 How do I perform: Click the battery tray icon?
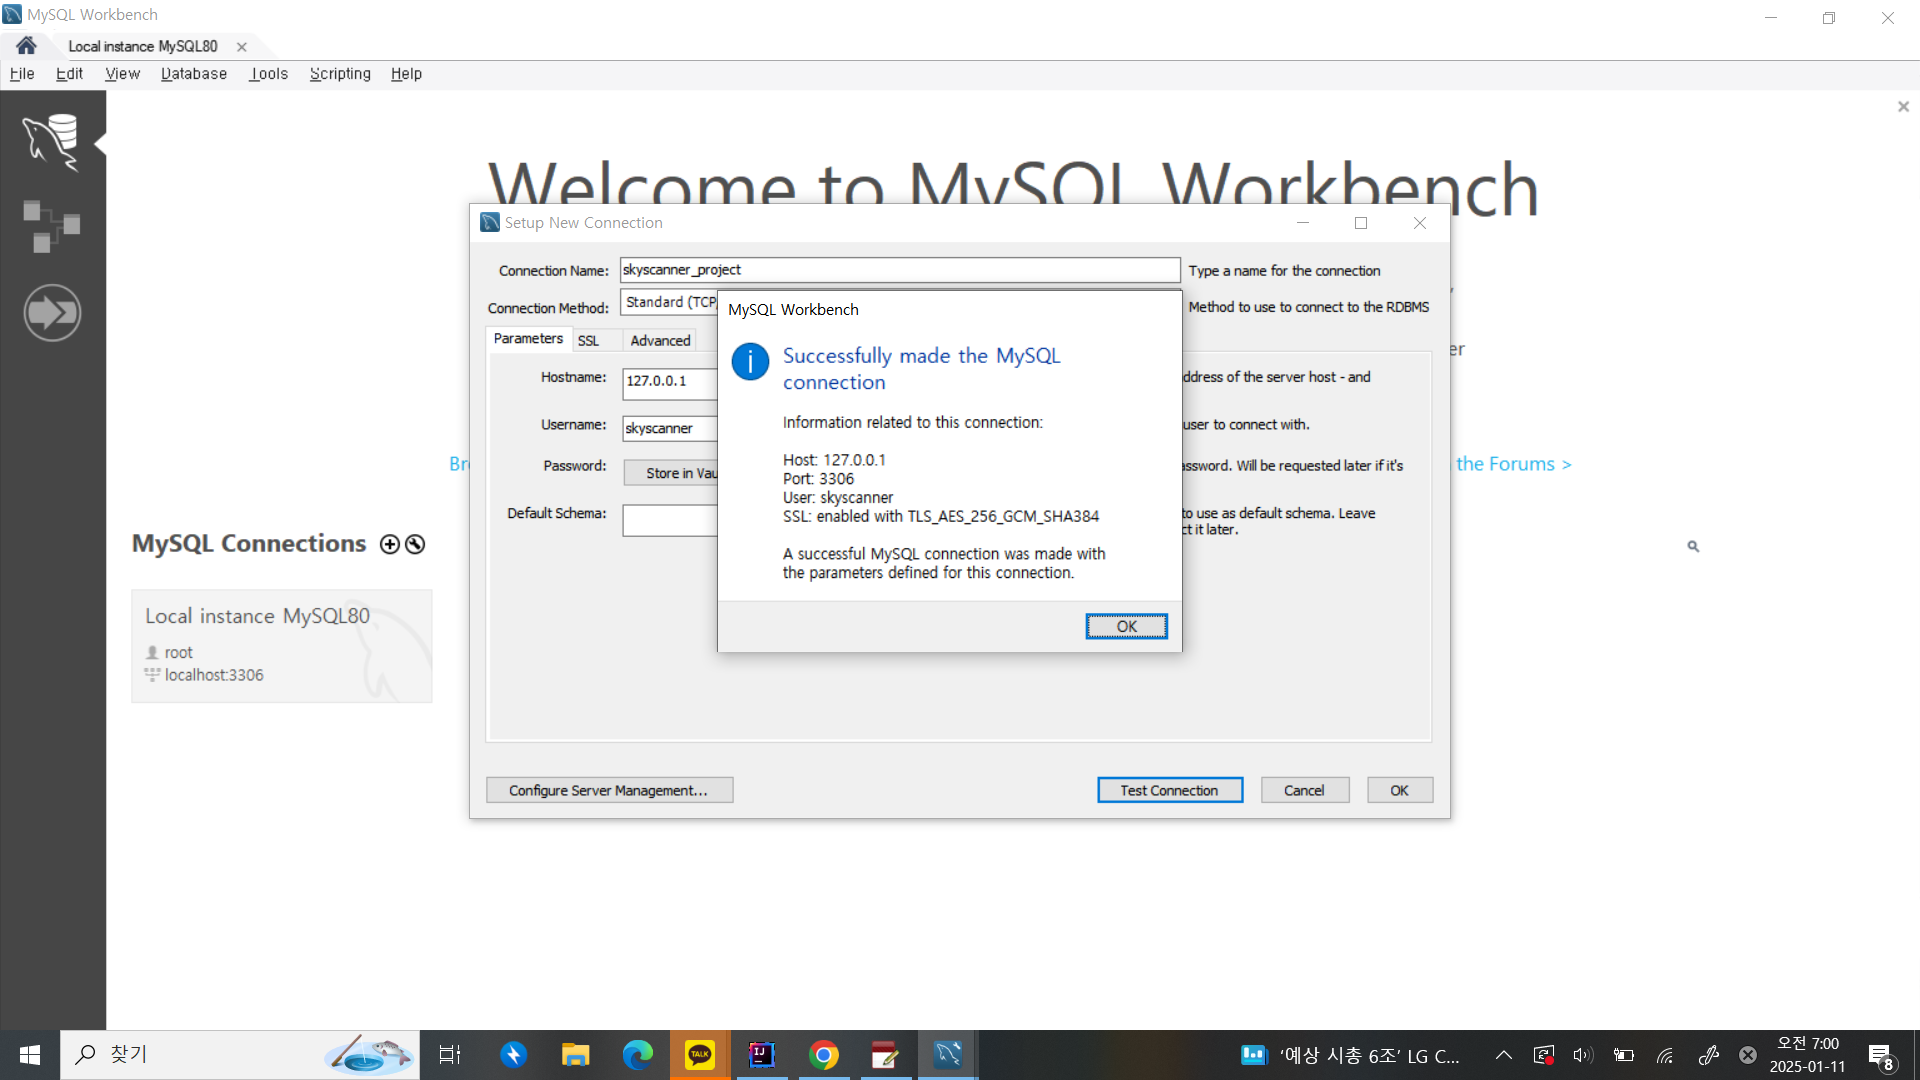click(x=1624, y=1055)
